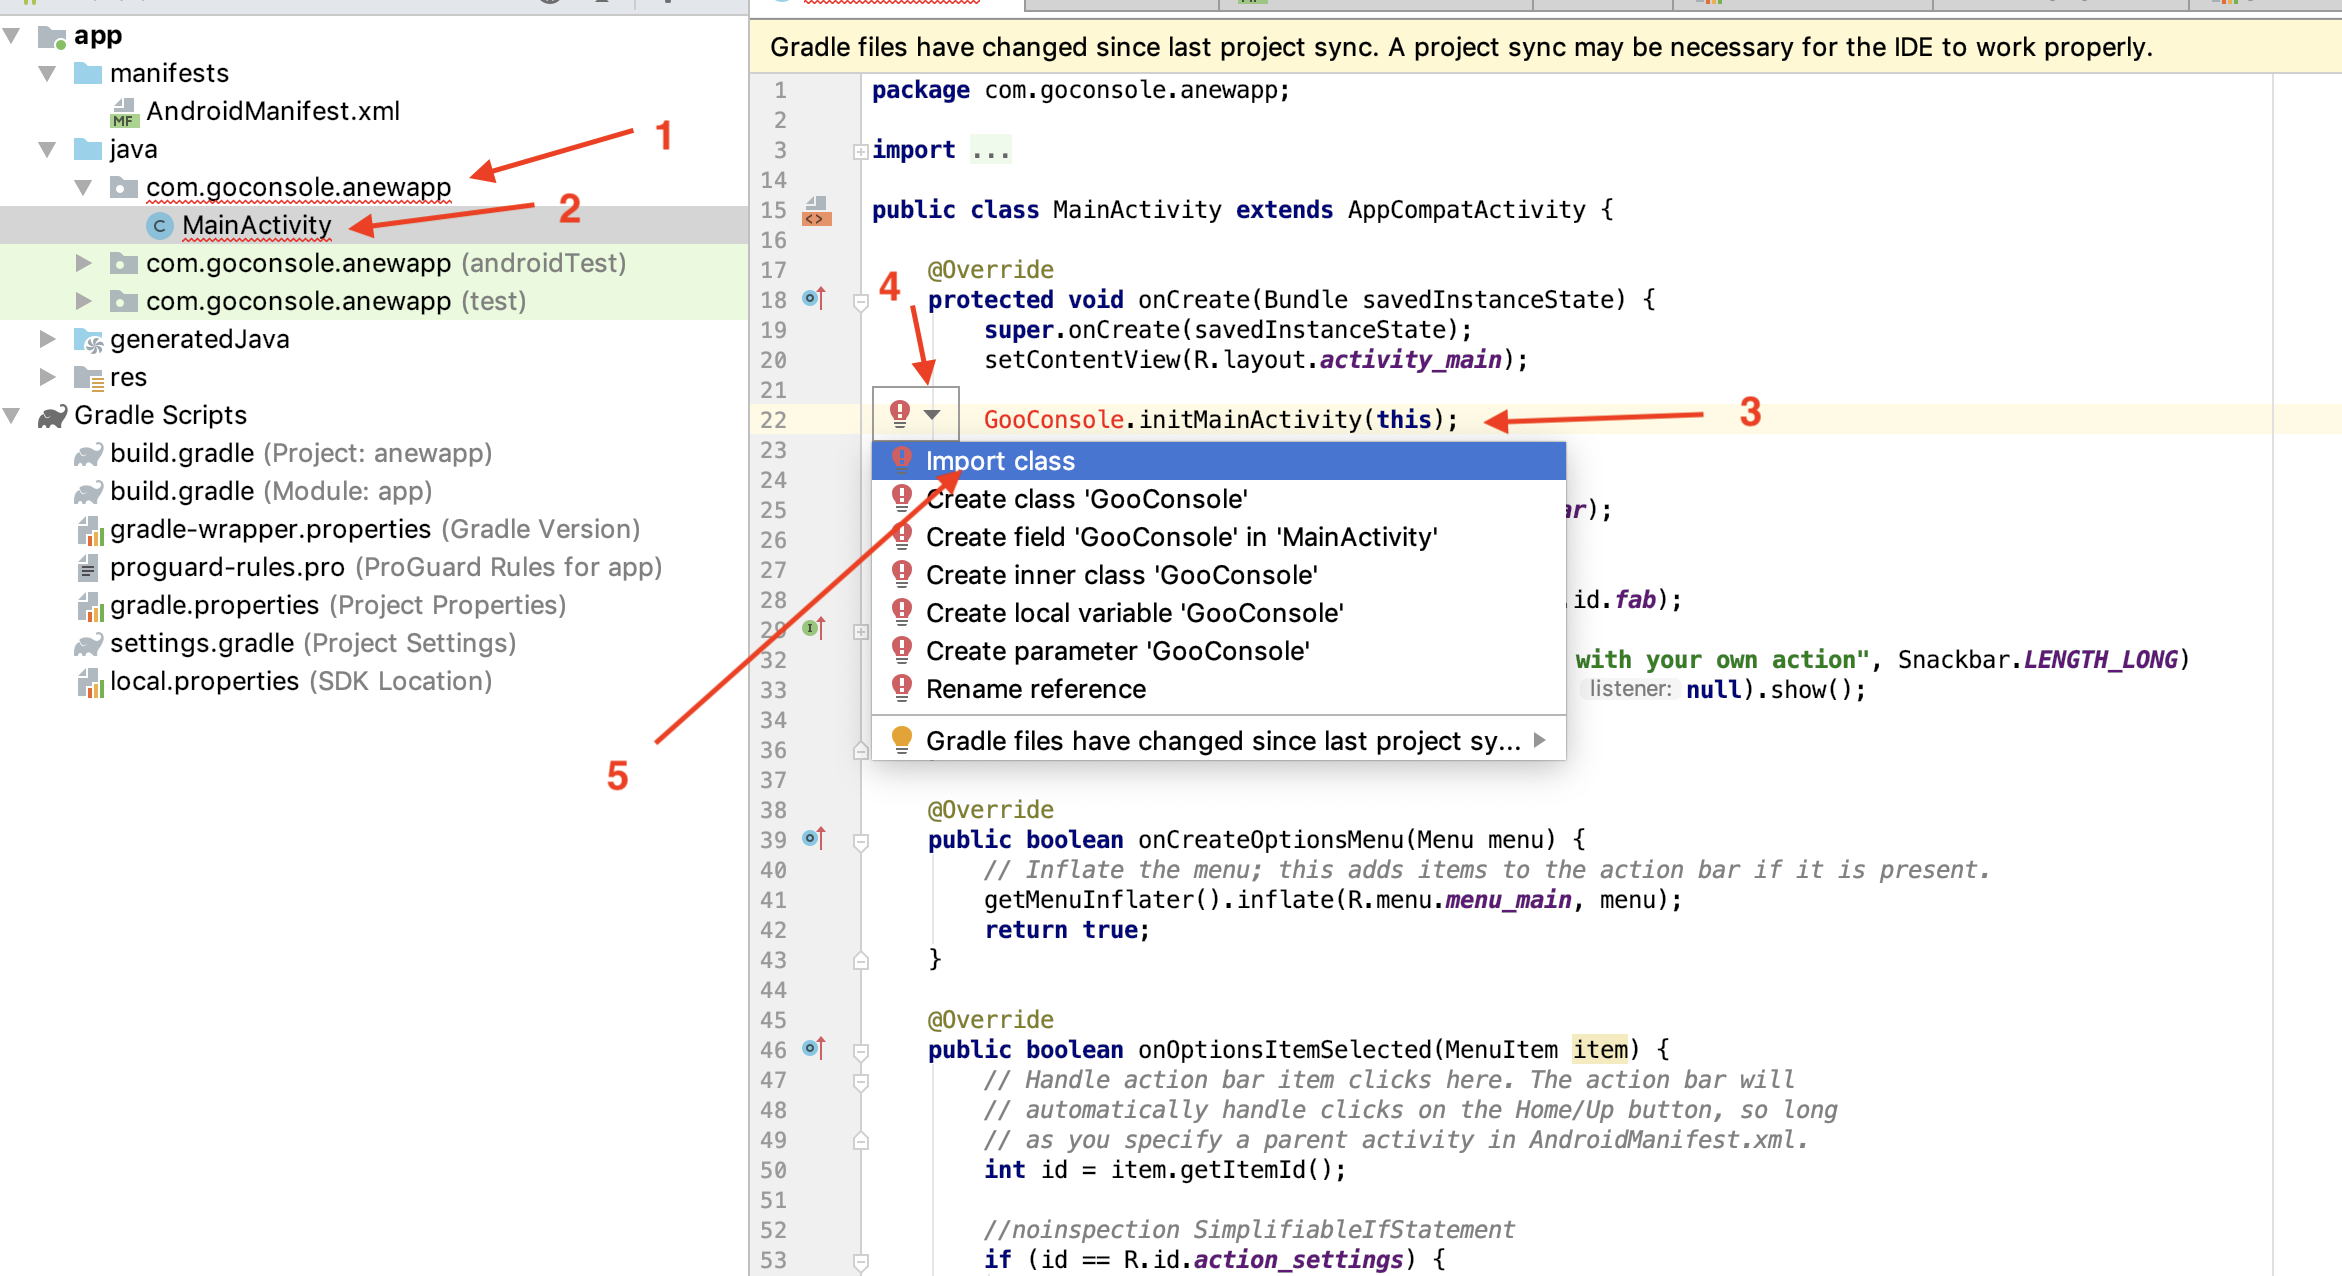
Task: Click the generatedJava folder icon
Action: pos(89,340)
